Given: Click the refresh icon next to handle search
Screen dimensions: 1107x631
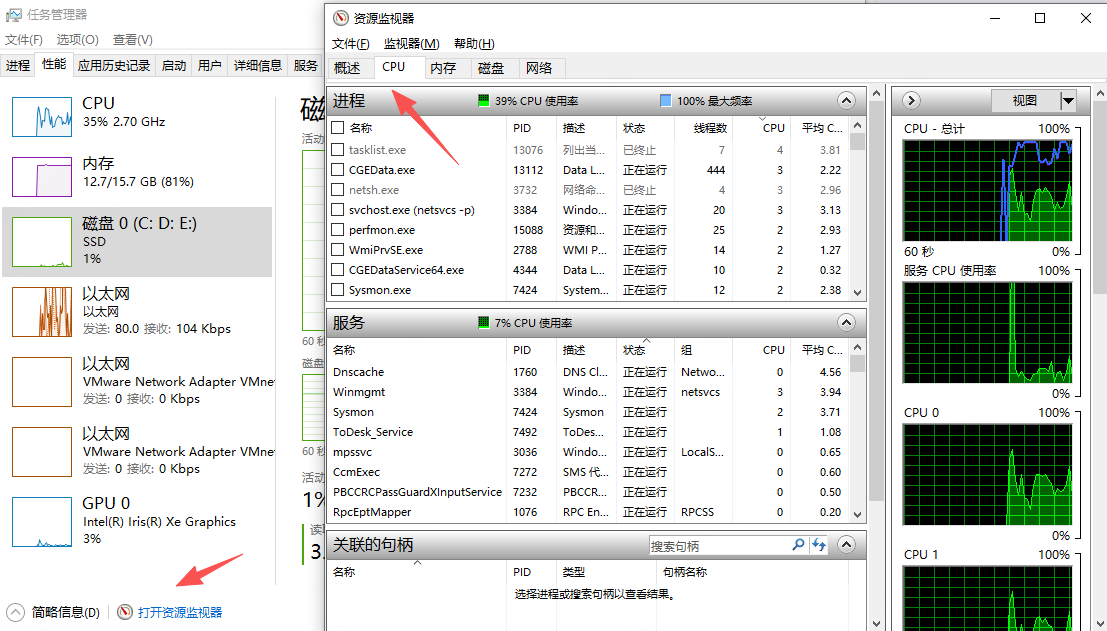Looking at the screenshot, I should pyautogui.click(x=819, y=545).
